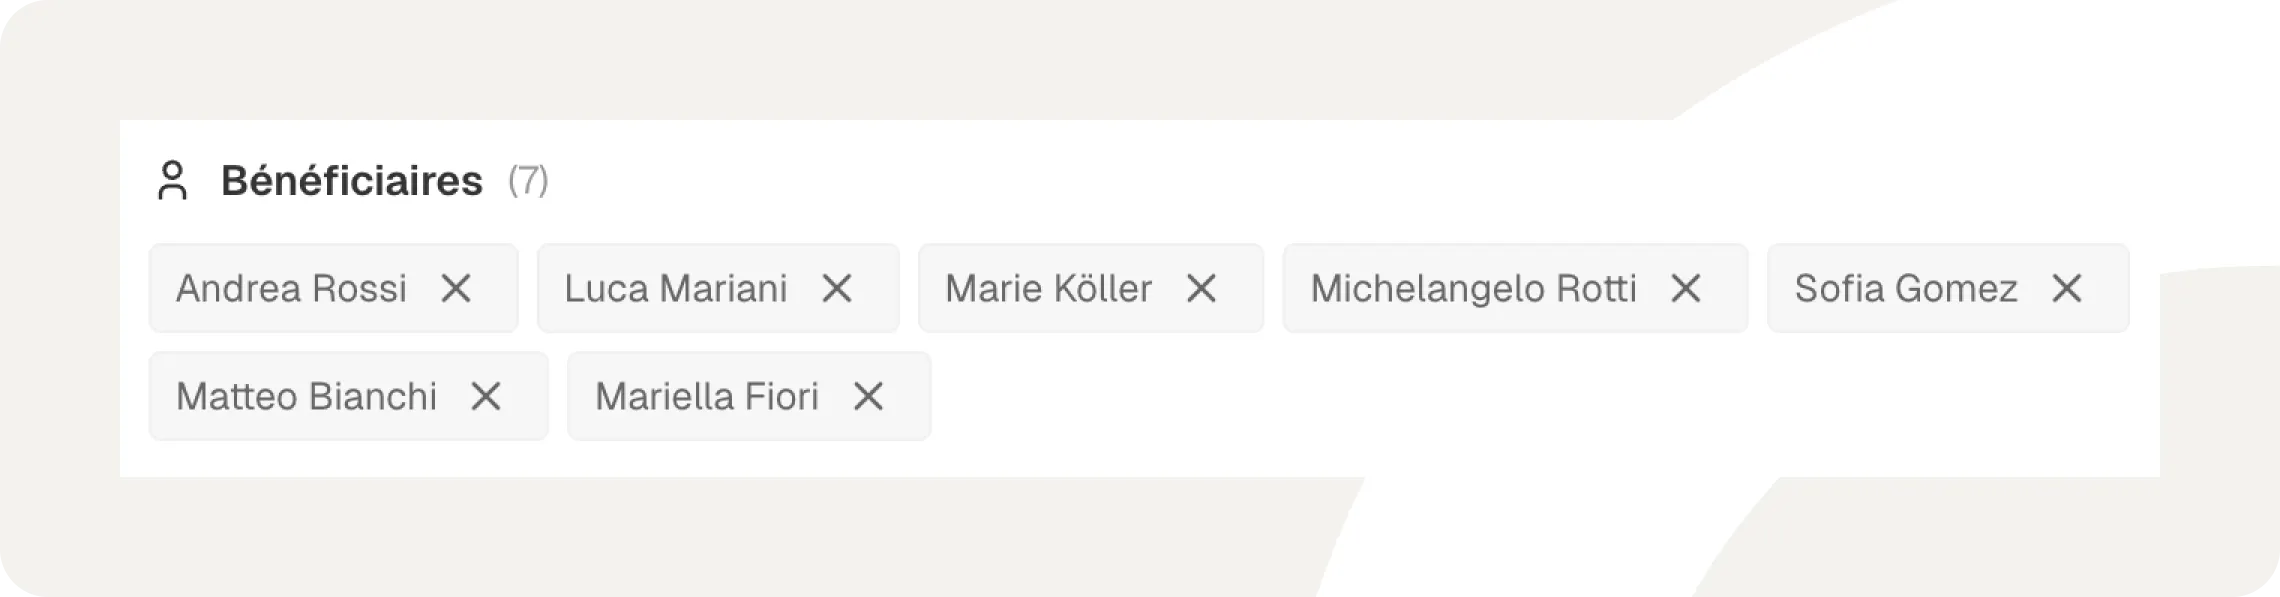
Task: Select the Andrea Rossi name label
Action: click(x=291, y=289)
